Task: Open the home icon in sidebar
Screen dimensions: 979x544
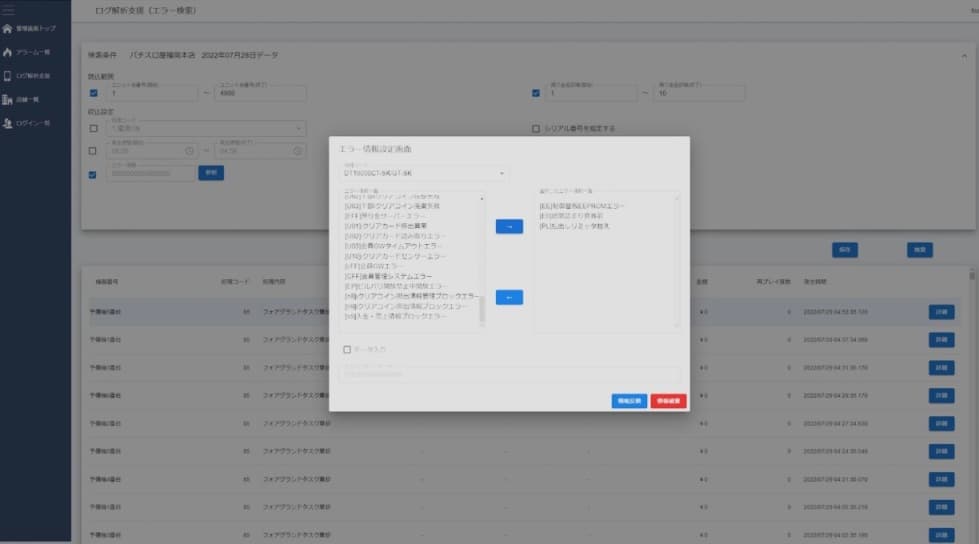Action: [9, 29]
